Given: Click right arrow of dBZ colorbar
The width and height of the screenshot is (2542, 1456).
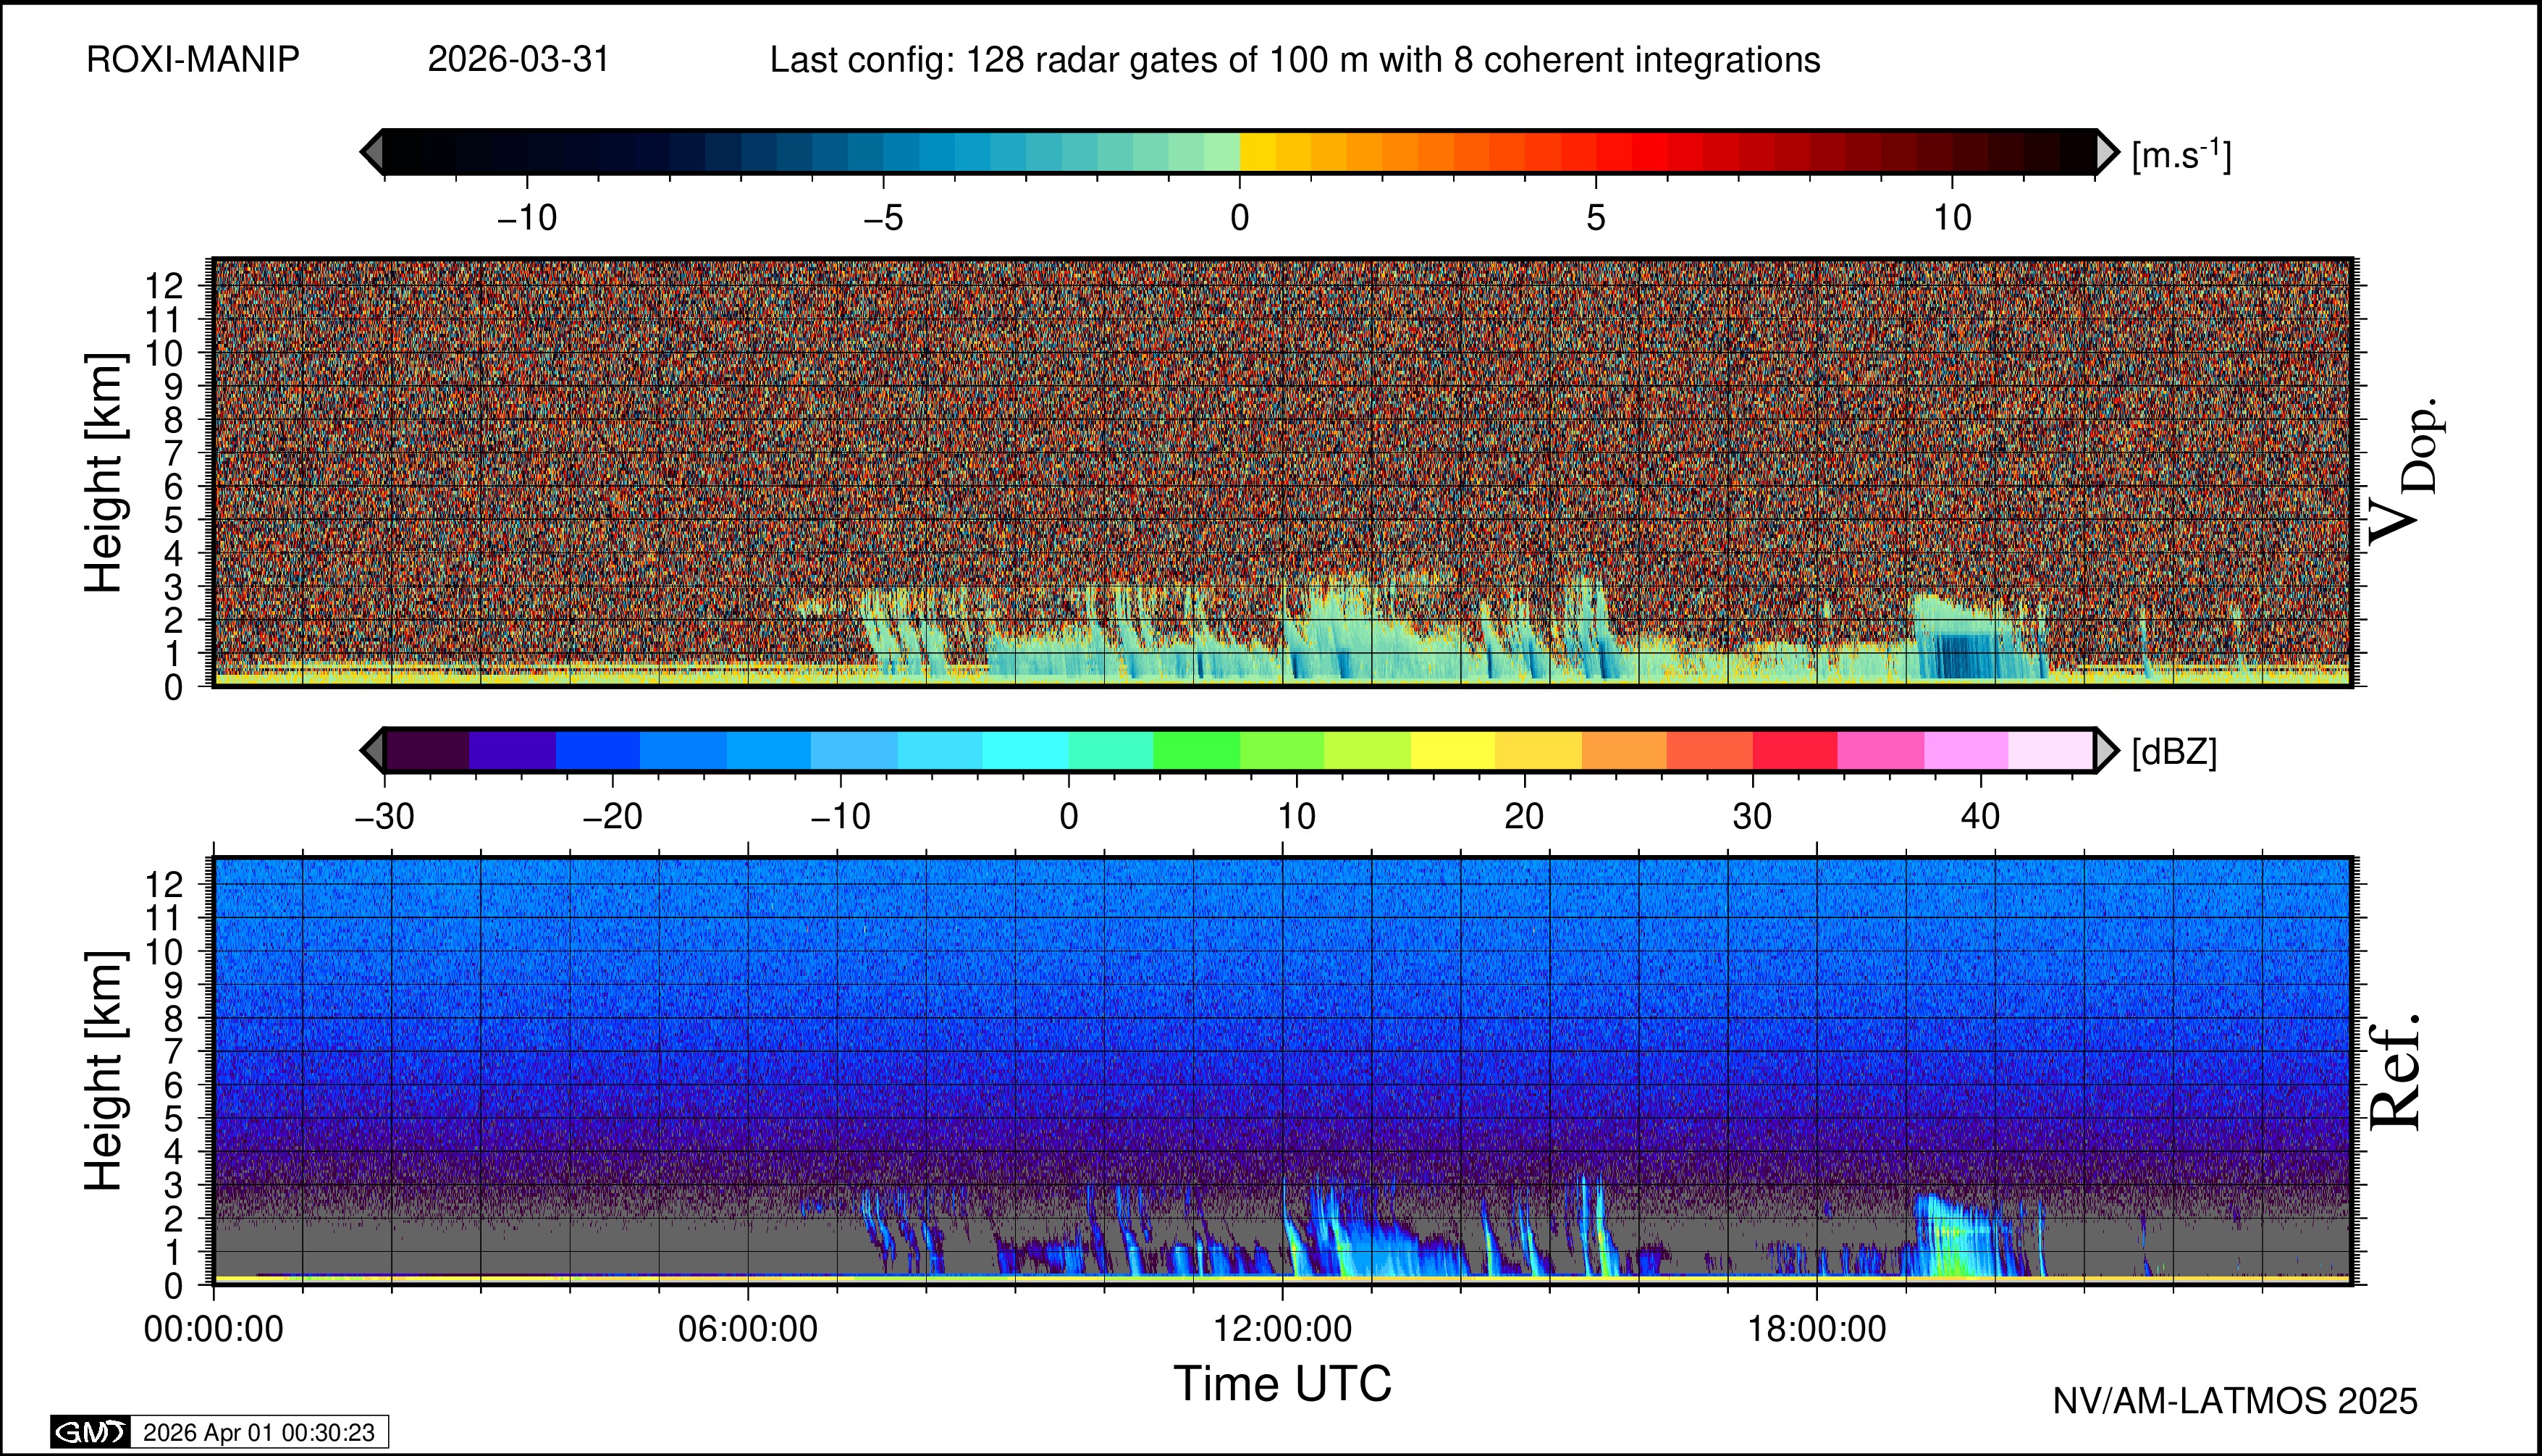Looking at the screenshot, I should pos(2106,750).
